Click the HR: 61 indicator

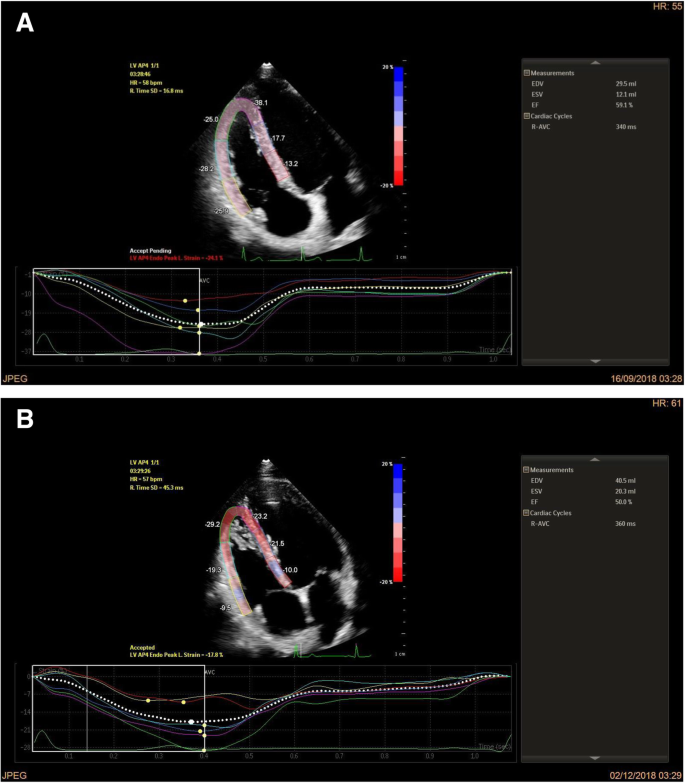(667, 403)
